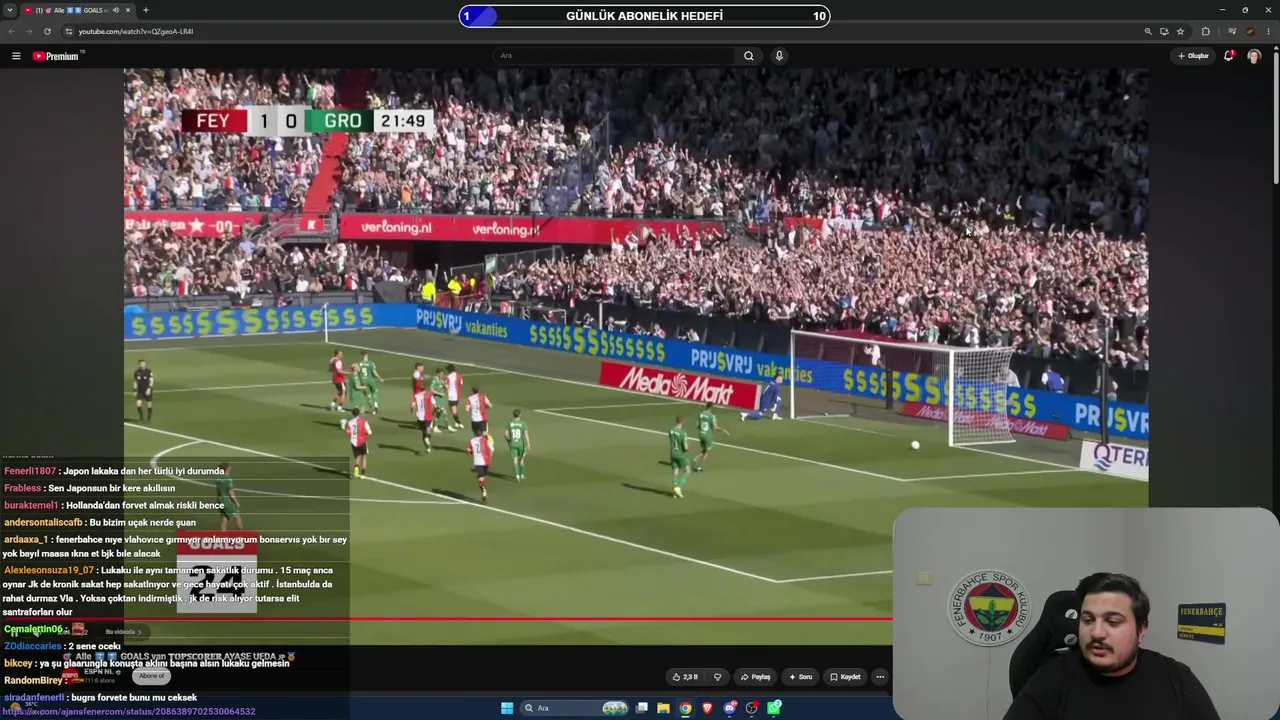Open WhatsApp from the taskbar
This screenshot has height=720, width=1280.
[774, 708]
